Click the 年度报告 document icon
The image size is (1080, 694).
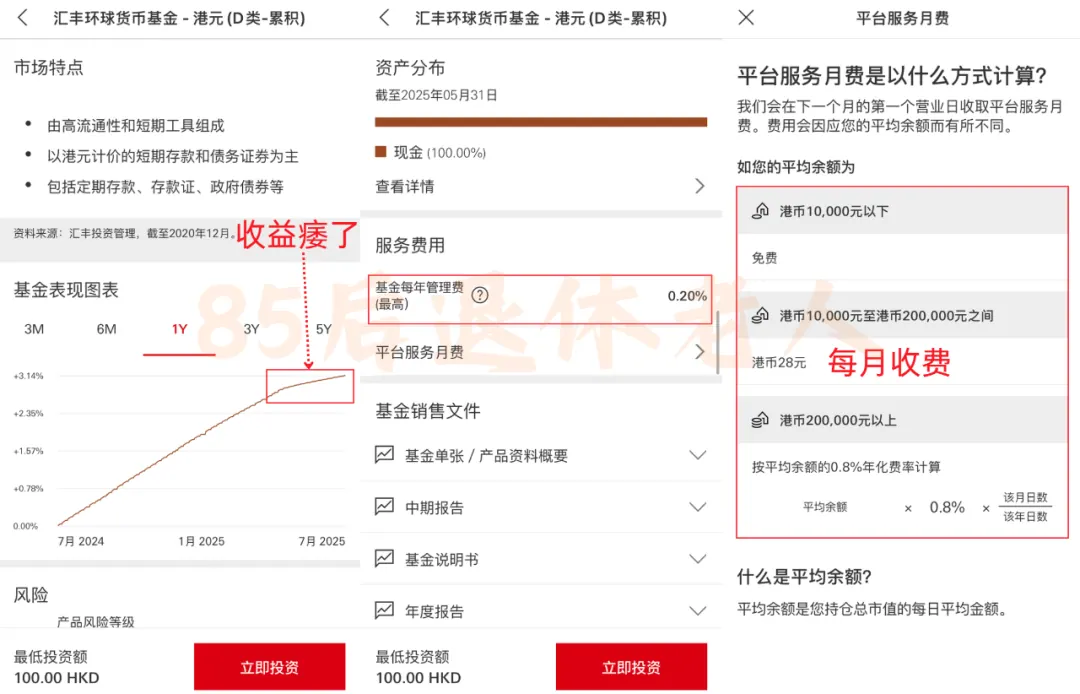click(x=384, y=610)
